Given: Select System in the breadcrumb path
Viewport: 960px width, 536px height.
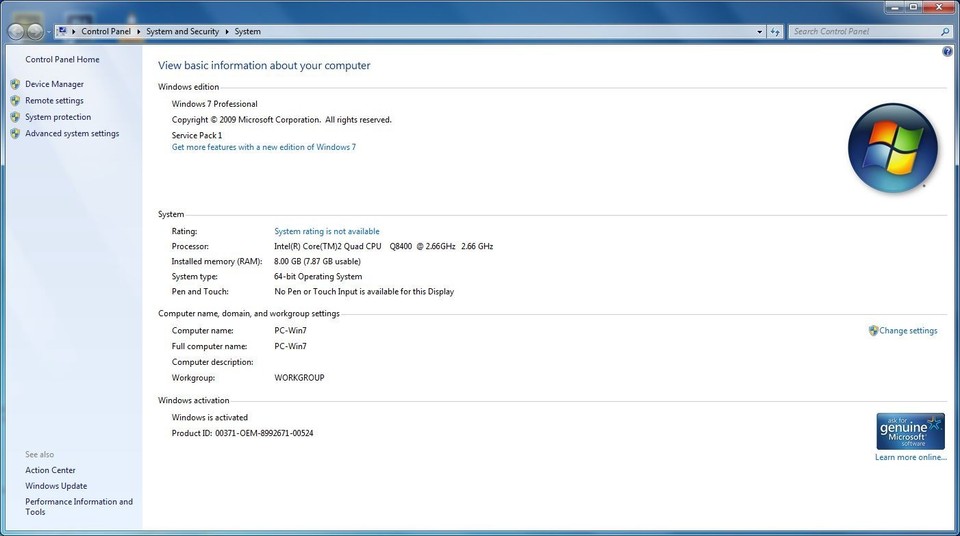Looking at the screenshot, I should (247, 31).
